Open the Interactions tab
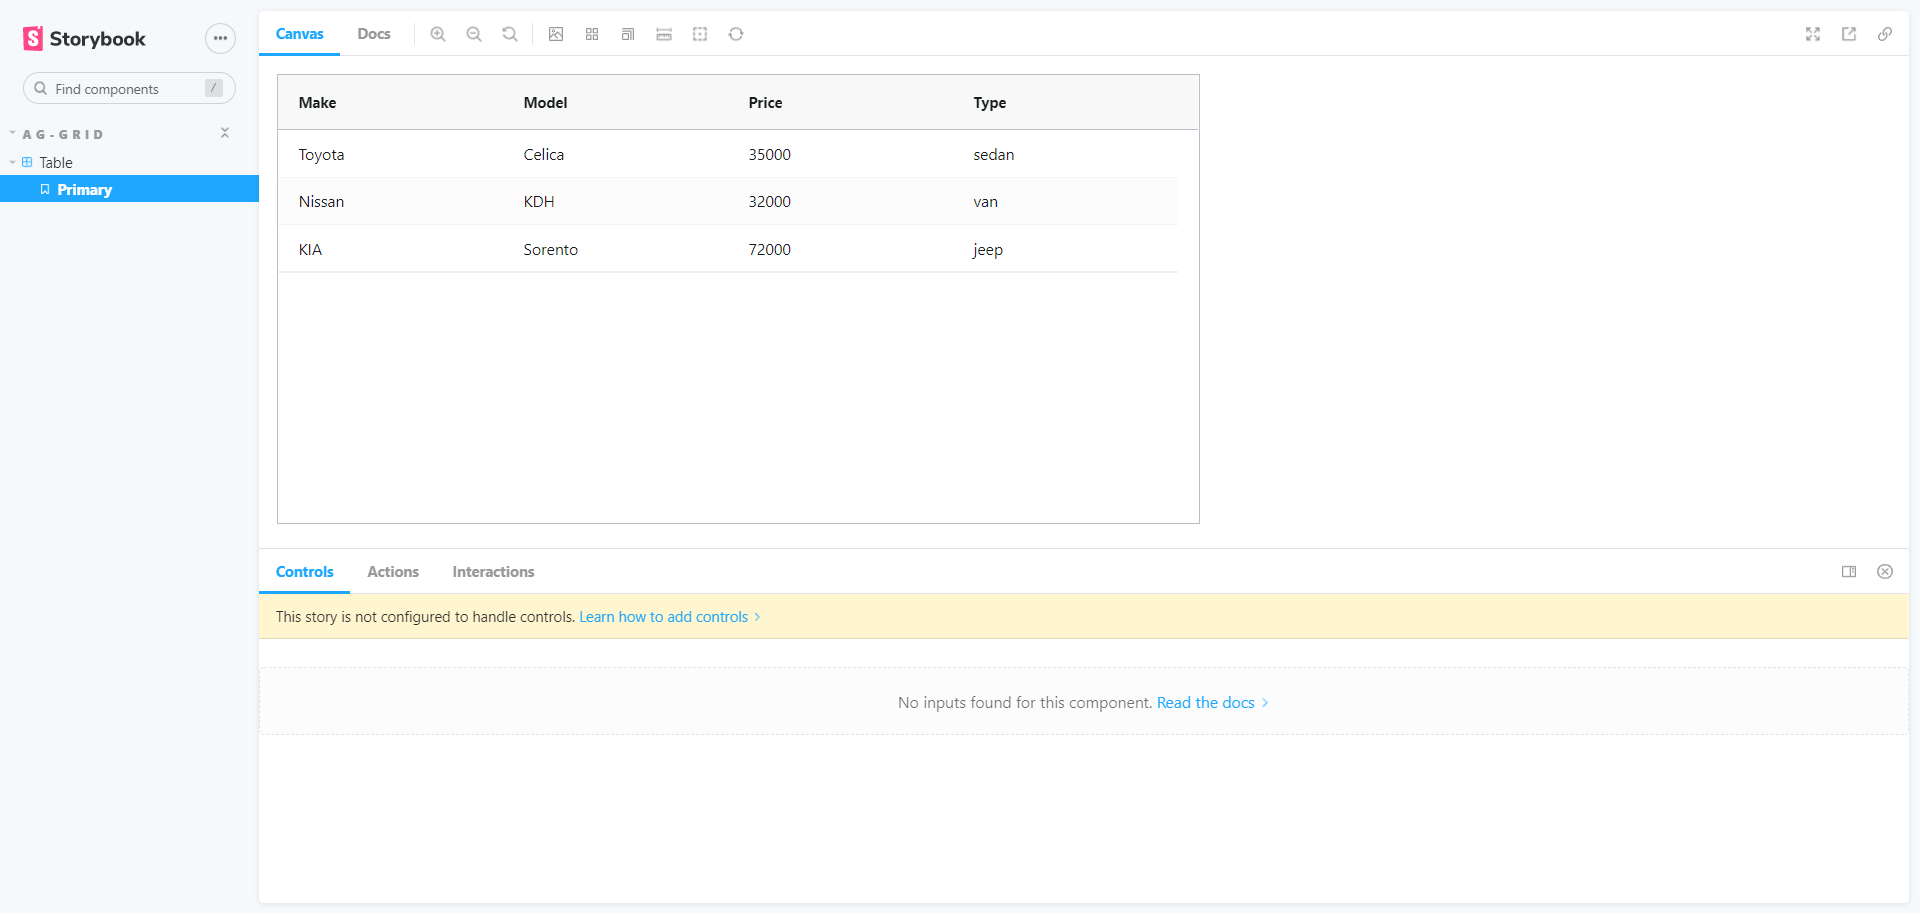Image resolution: width=1920 pixels, height=913 pixels. tap(493, 571)
